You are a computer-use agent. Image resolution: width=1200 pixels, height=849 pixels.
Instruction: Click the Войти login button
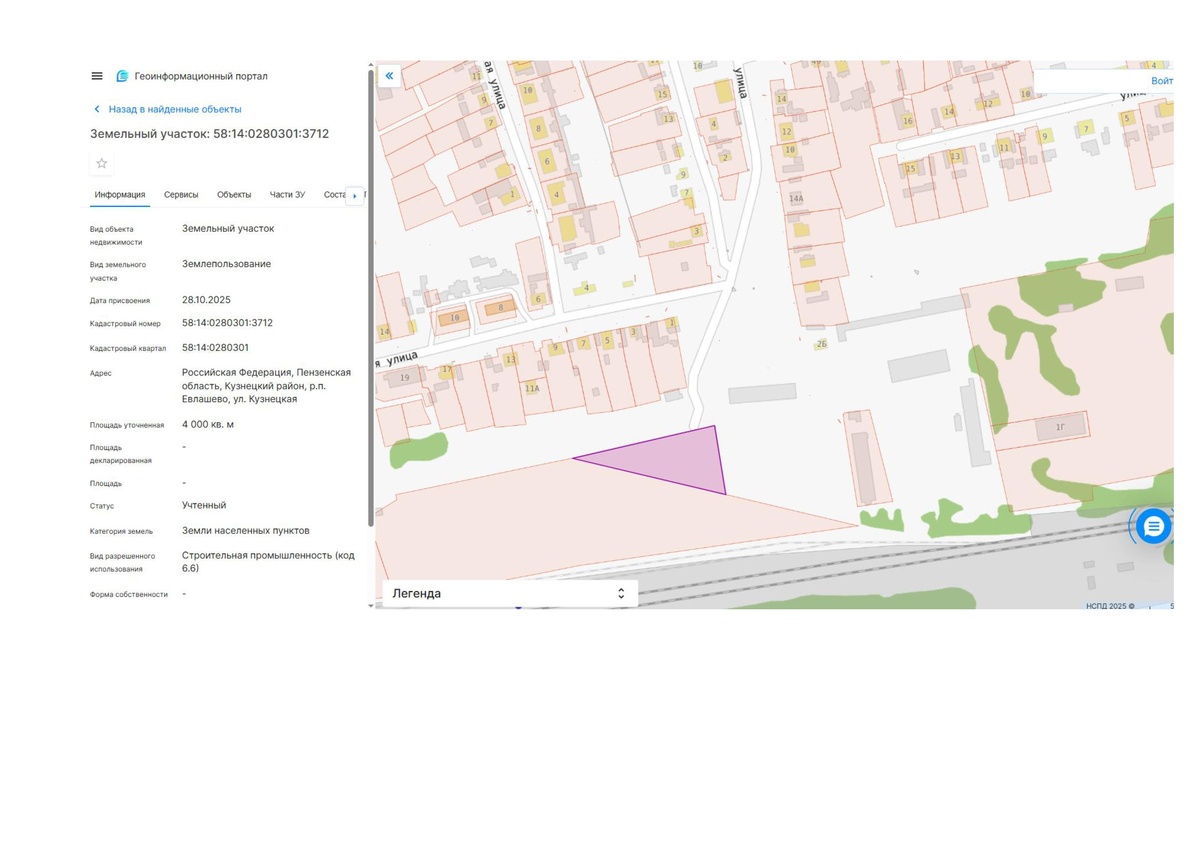(1161, 81)
